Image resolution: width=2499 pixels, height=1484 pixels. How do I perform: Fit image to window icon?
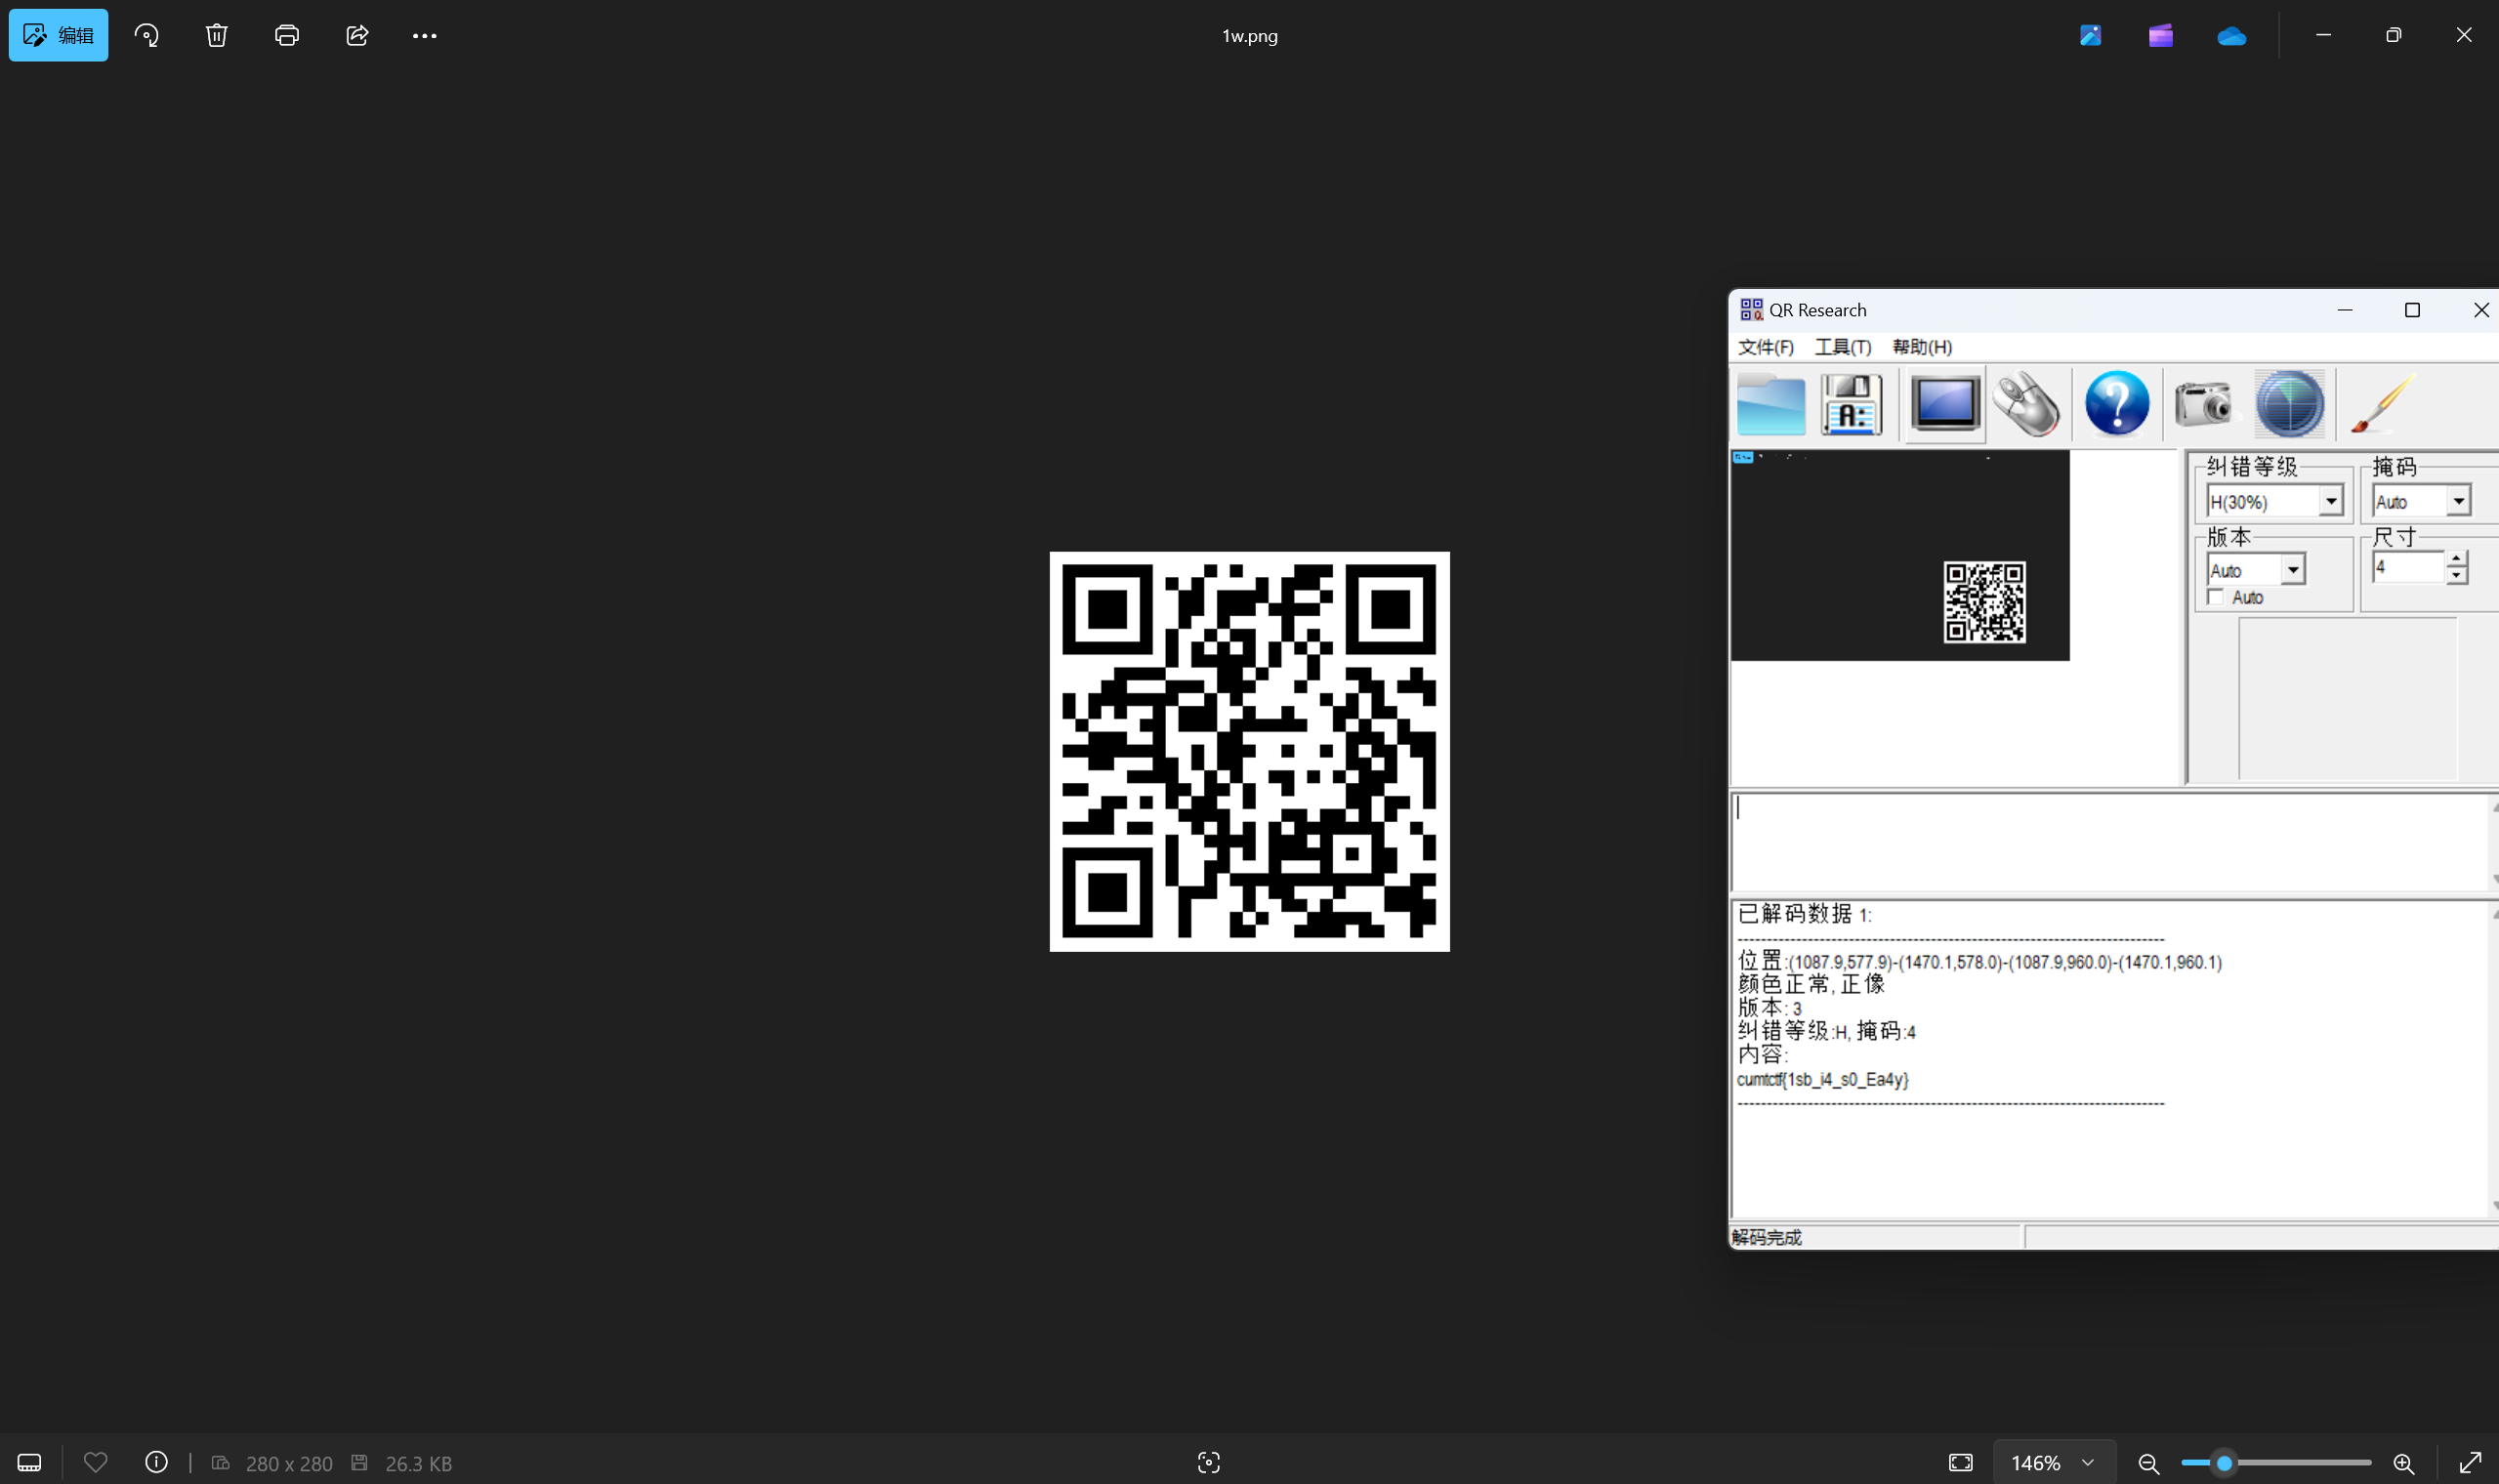click(x=1960, y=1462)
